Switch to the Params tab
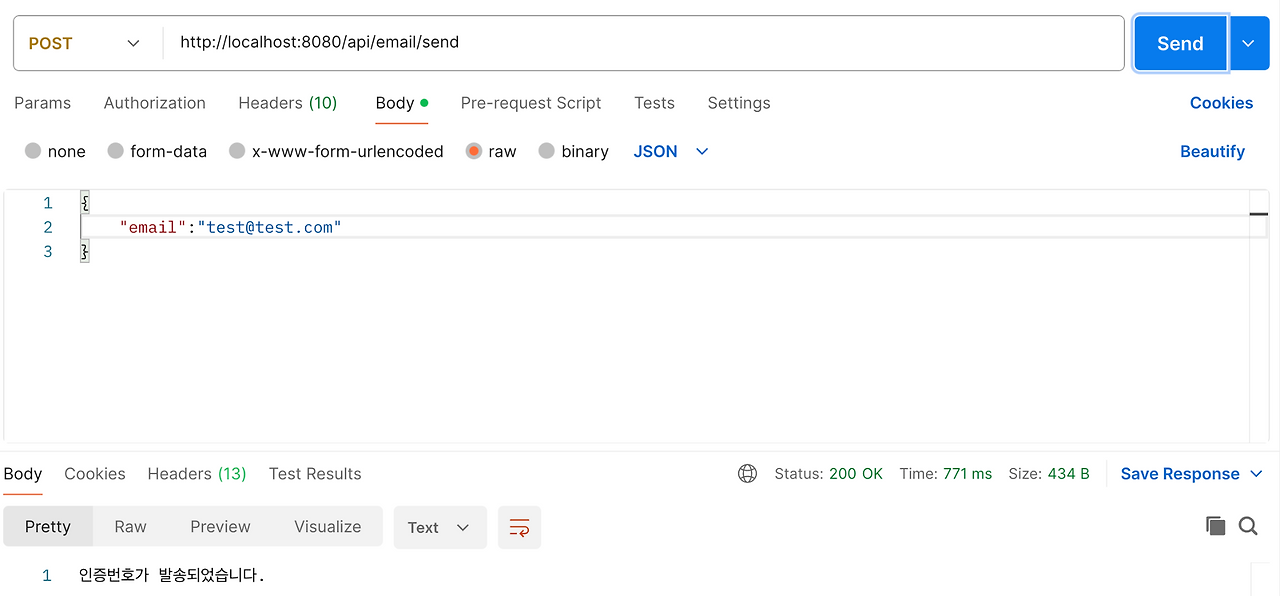Viewport: 1280px width, 596px height. pos(43,103)
